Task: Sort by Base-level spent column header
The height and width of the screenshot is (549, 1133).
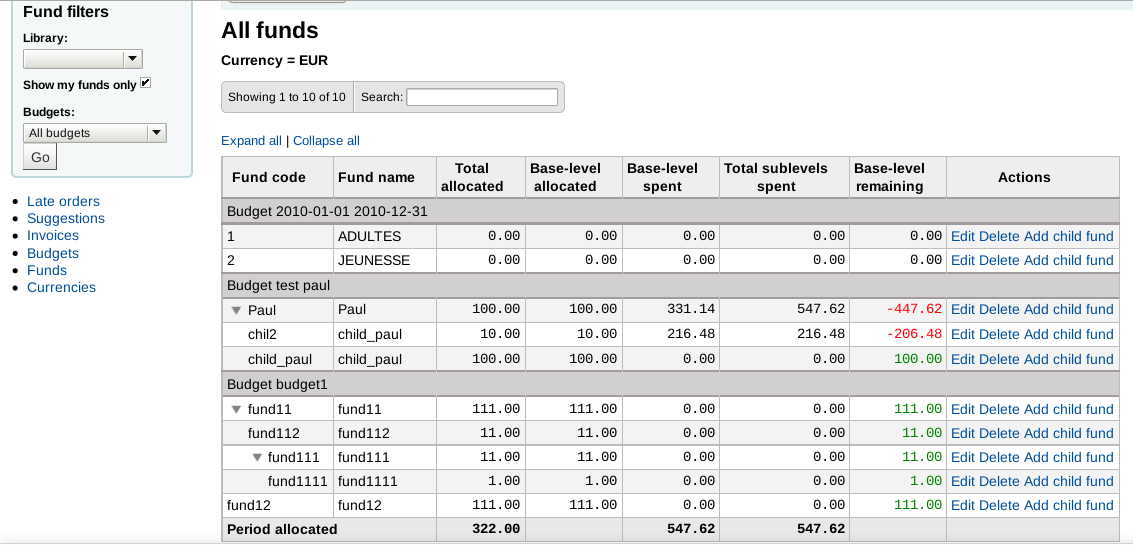Action: 662,177
